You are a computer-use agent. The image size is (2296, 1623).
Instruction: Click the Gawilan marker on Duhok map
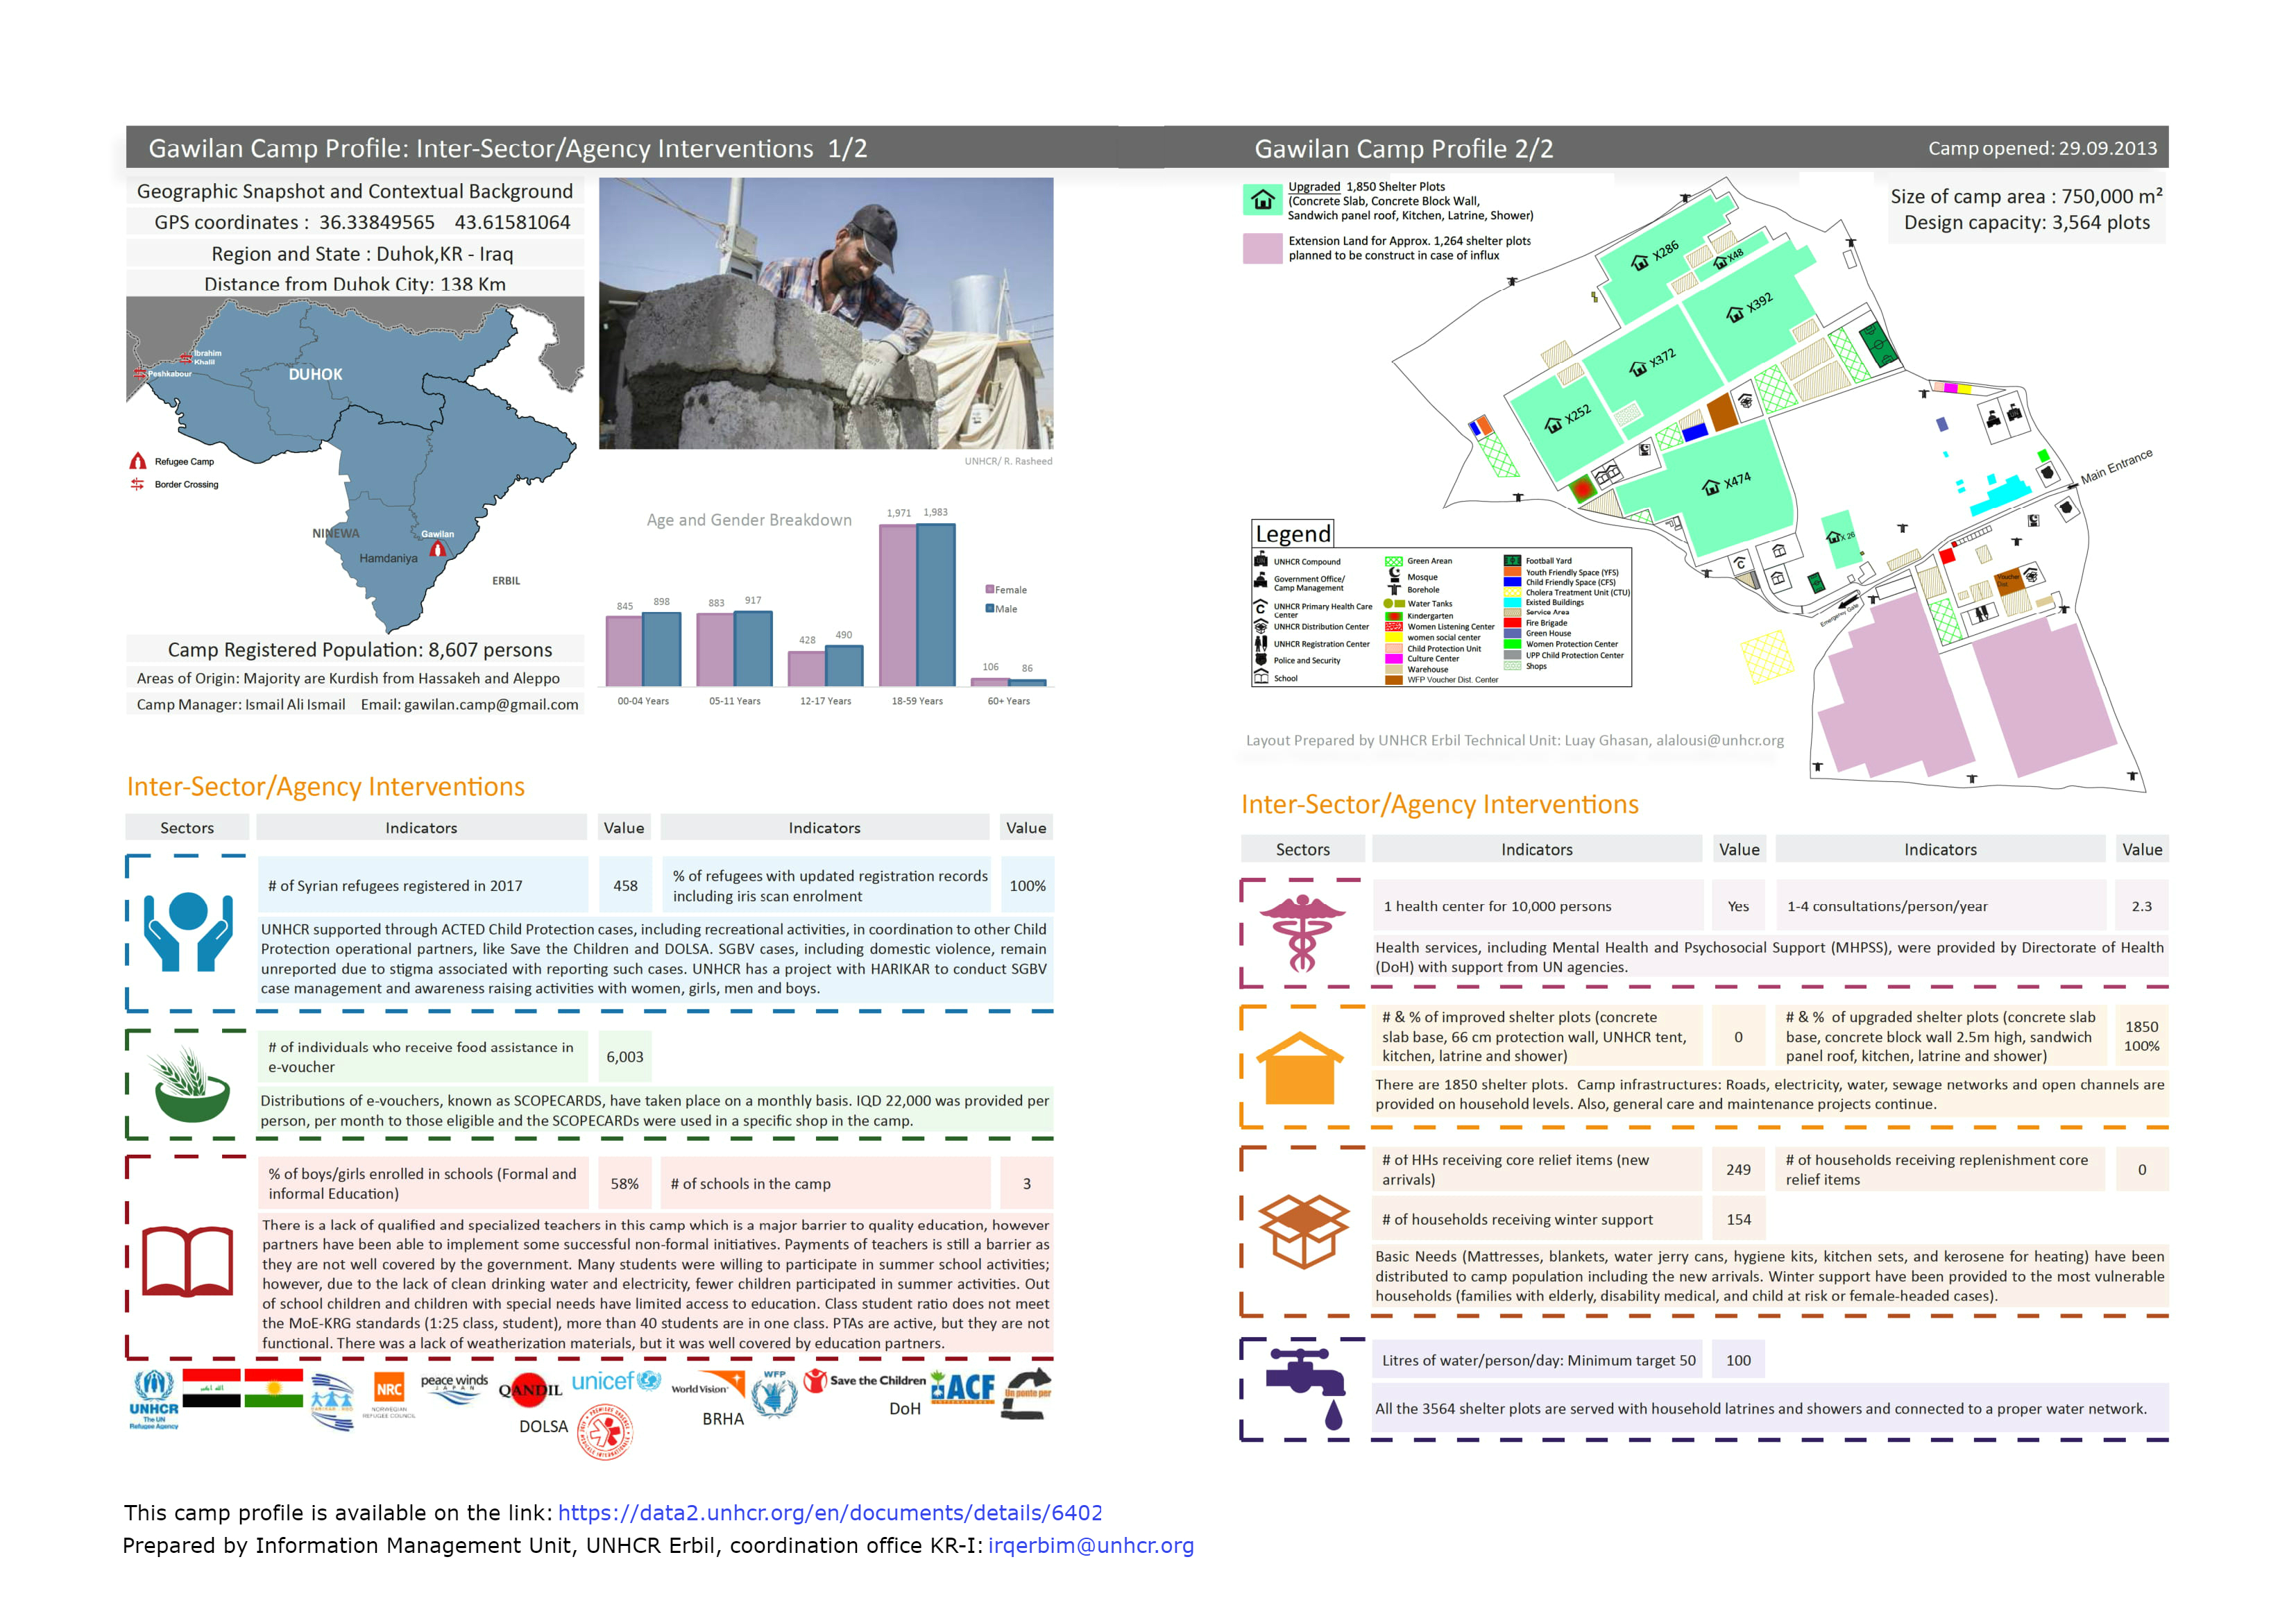[x=437, y=548]
